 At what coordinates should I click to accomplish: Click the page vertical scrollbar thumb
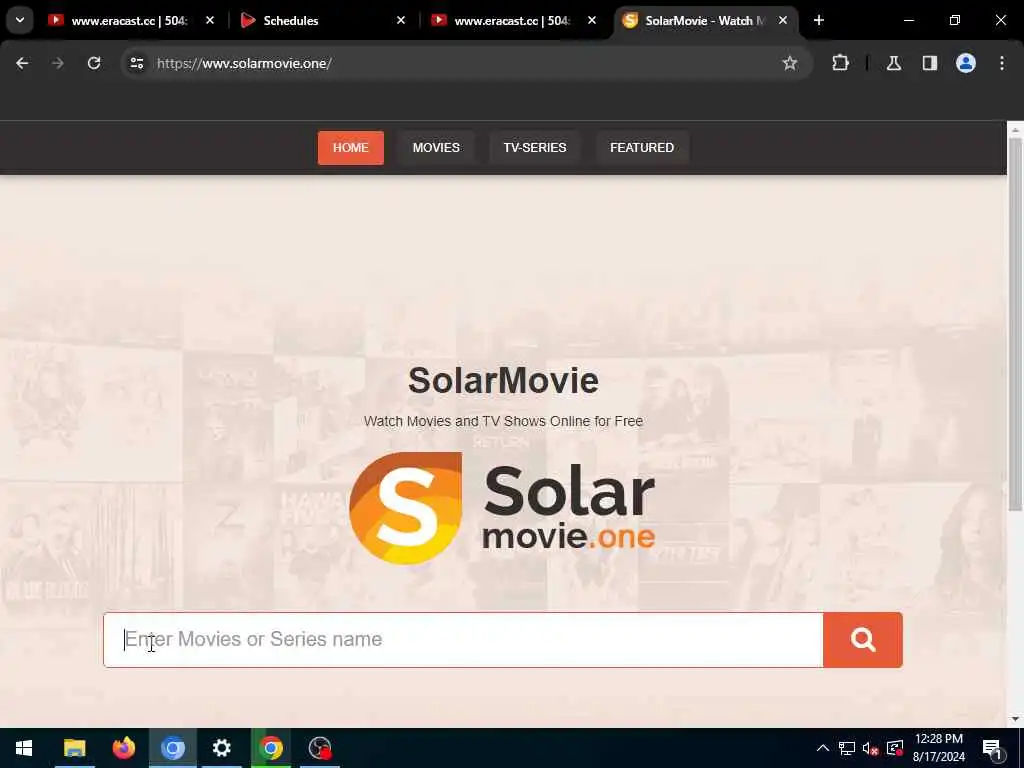[x=1015, y=323]
